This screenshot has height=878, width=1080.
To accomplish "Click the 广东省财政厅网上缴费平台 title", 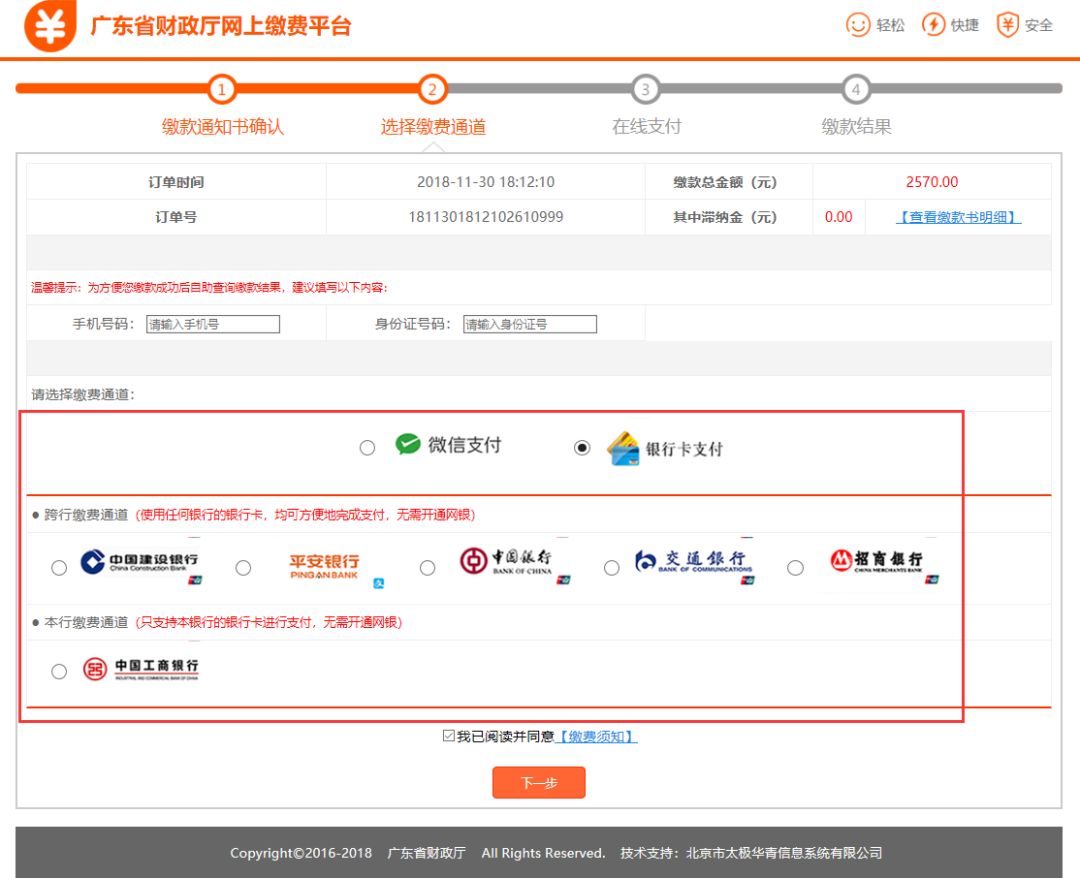I will pos(221,26).
